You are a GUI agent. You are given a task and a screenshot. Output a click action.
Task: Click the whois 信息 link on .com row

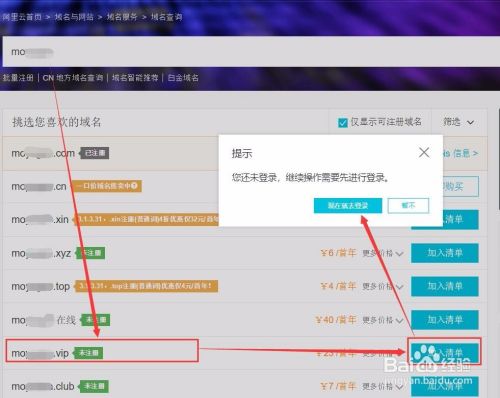461,153
